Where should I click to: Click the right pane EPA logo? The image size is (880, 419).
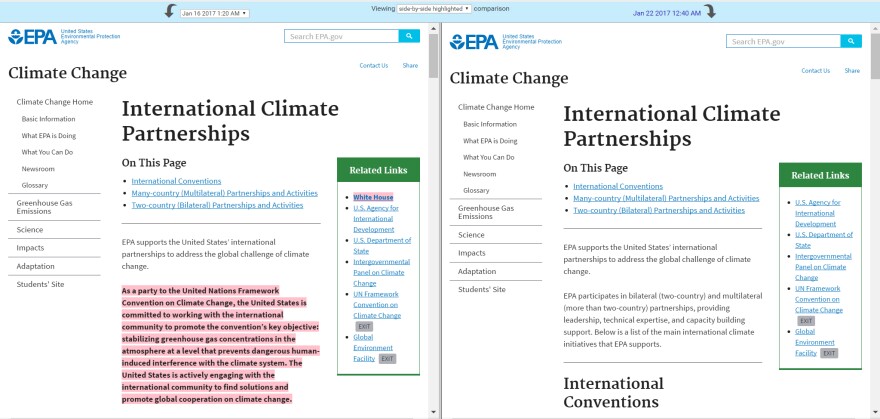click(x=505, y=42)
